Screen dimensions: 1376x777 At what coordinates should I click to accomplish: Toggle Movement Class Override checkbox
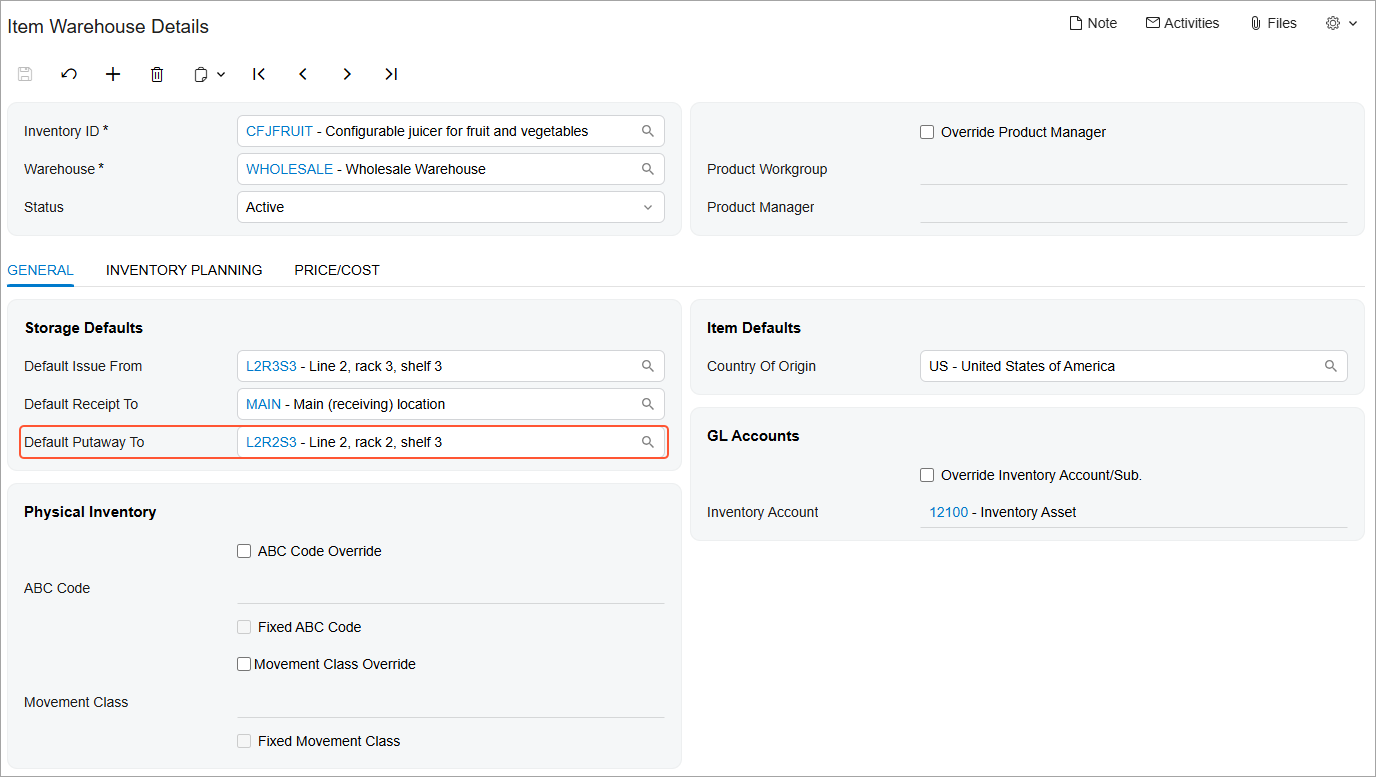(x=244, y=664)
